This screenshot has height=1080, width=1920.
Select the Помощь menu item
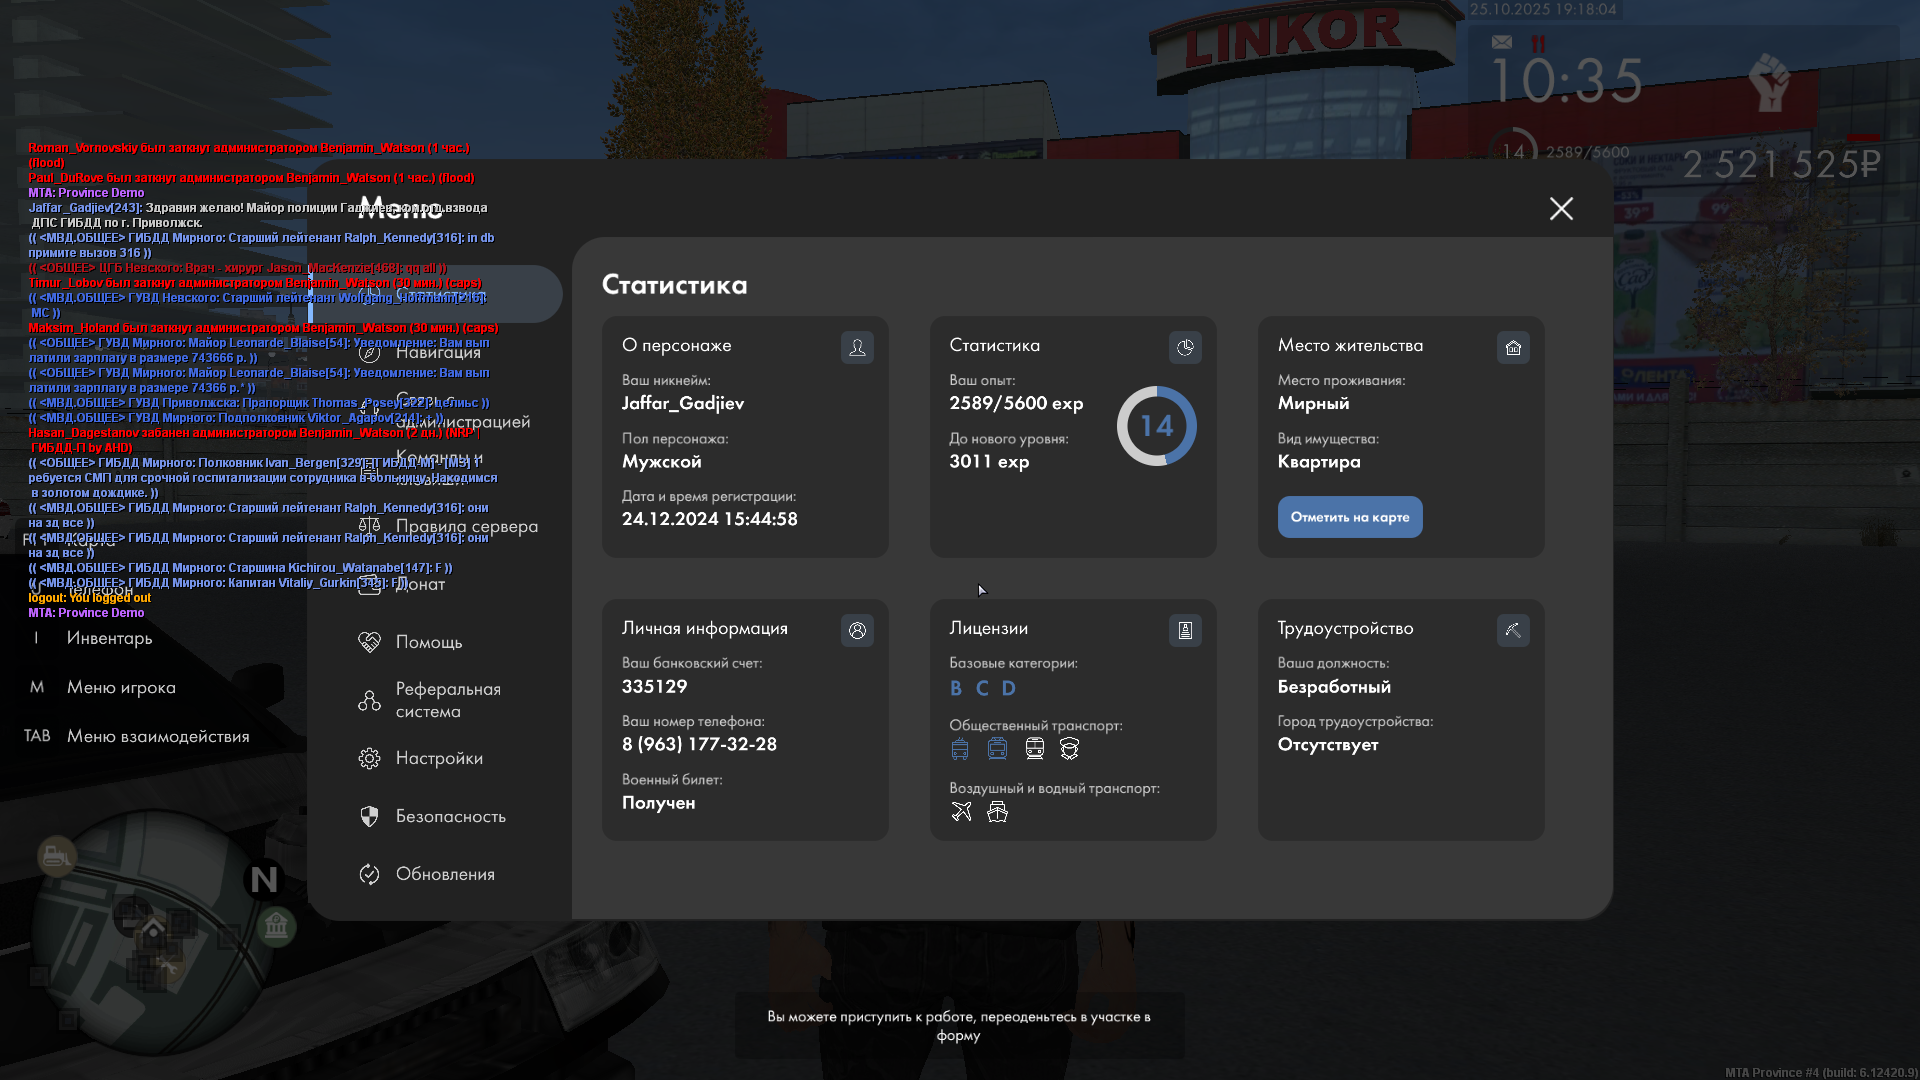coord(428,642)
